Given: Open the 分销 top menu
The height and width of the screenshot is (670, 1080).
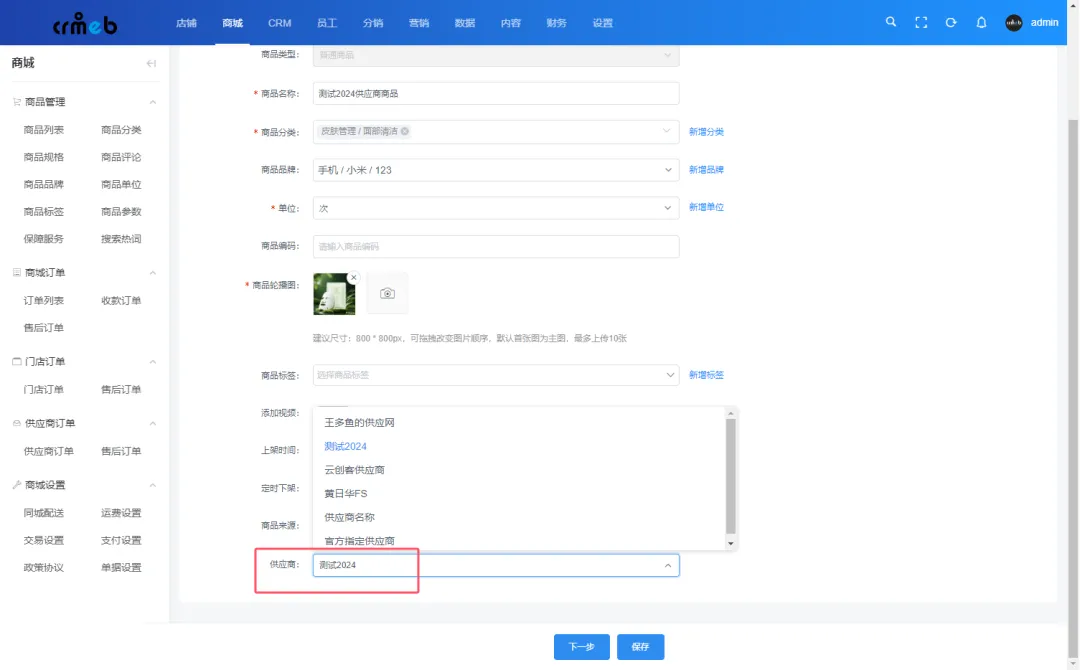Looking at the screenshot, I should point(373,23).
